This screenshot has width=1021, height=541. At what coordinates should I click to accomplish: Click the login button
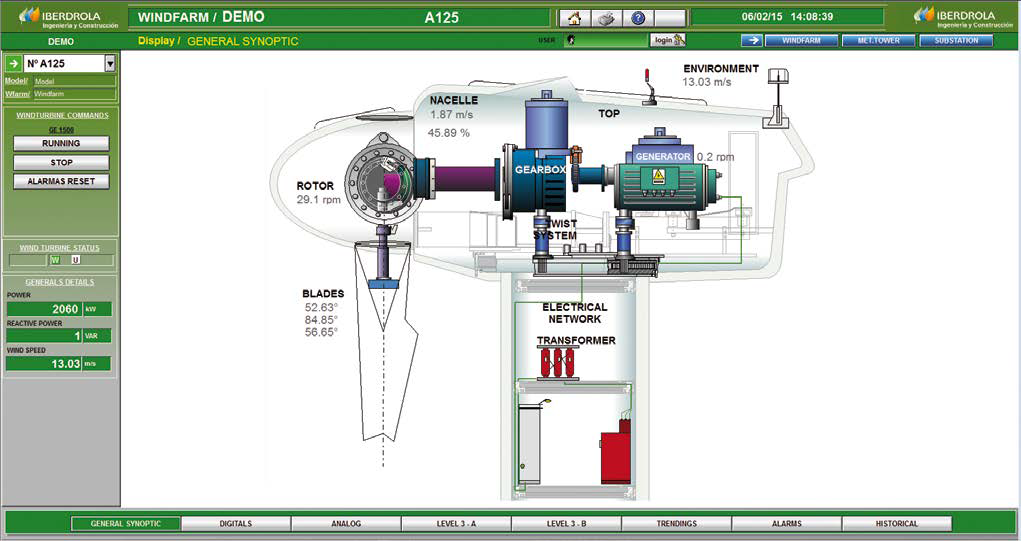[x=667, y=40]
